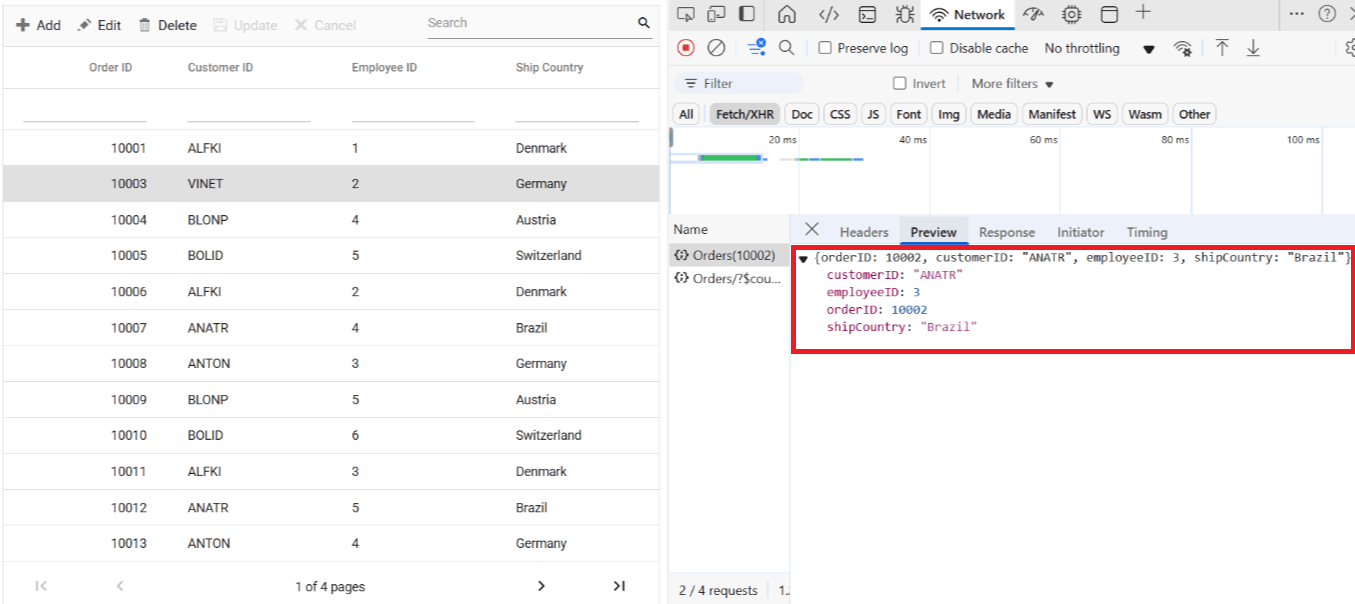This screenshot has width=1355, height=604.
Task: Toggle the Disable cache checkbox
Action: 937,48
